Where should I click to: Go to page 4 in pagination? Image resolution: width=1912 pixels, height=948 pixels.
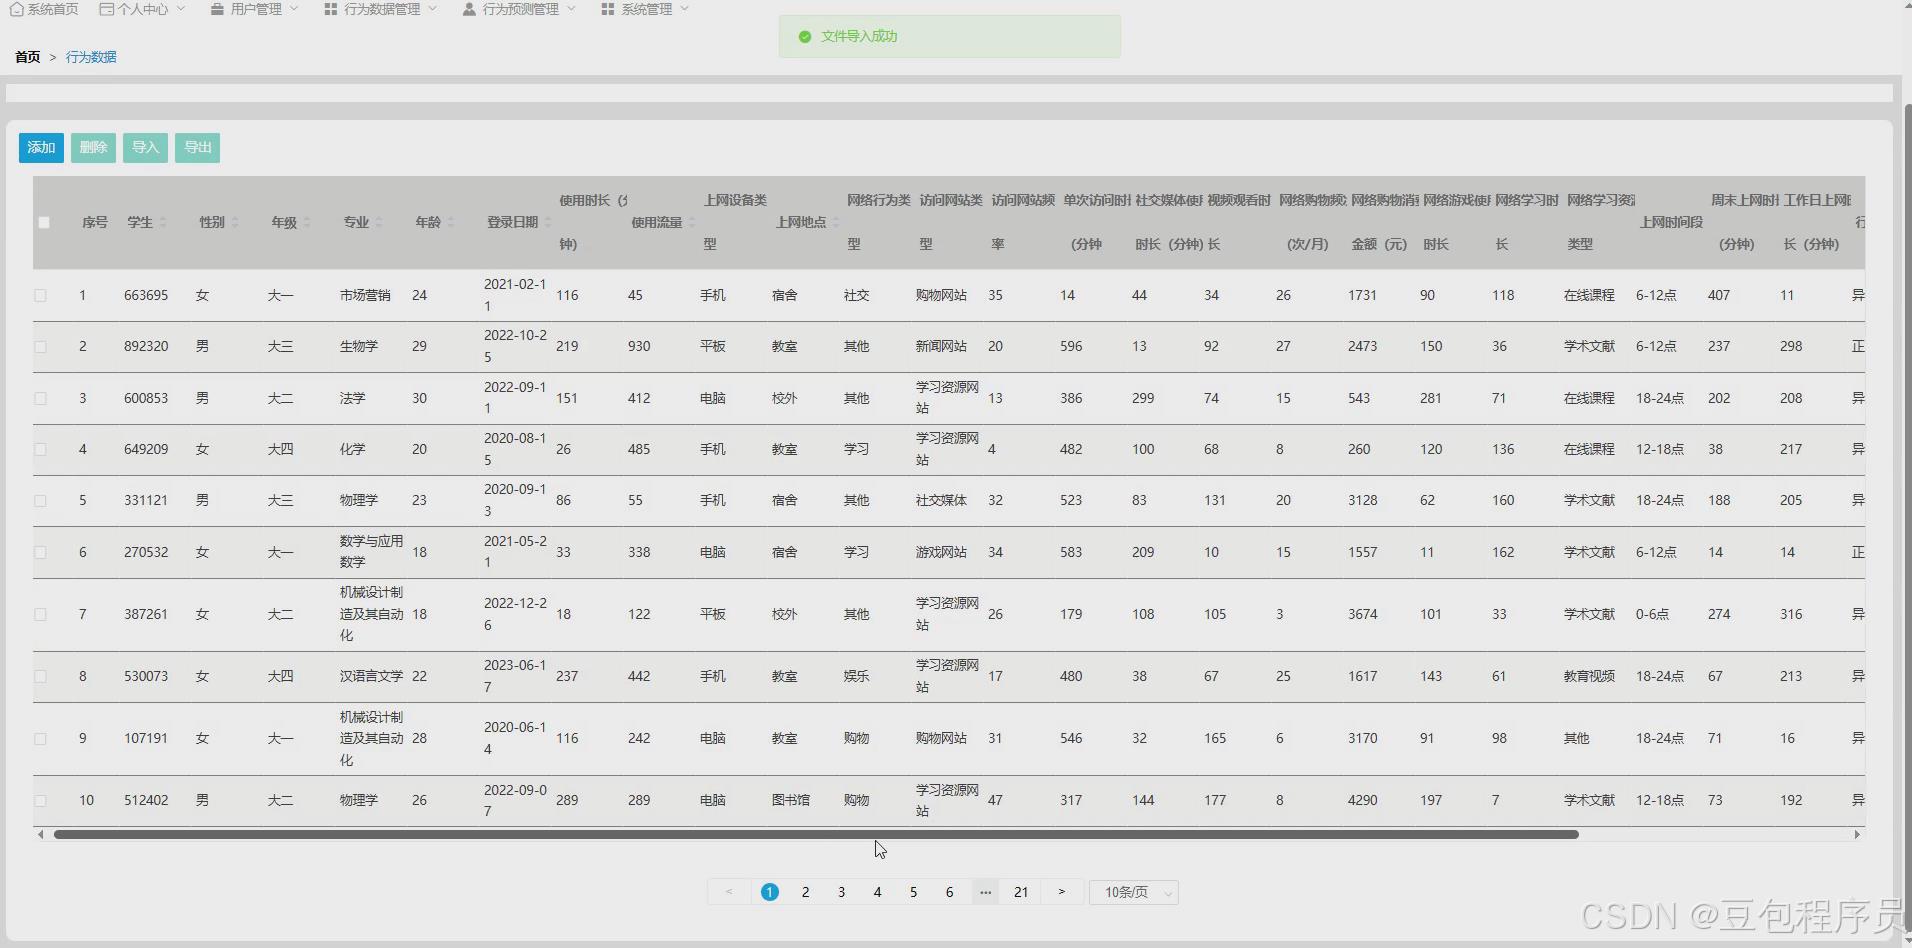point(877,892)
